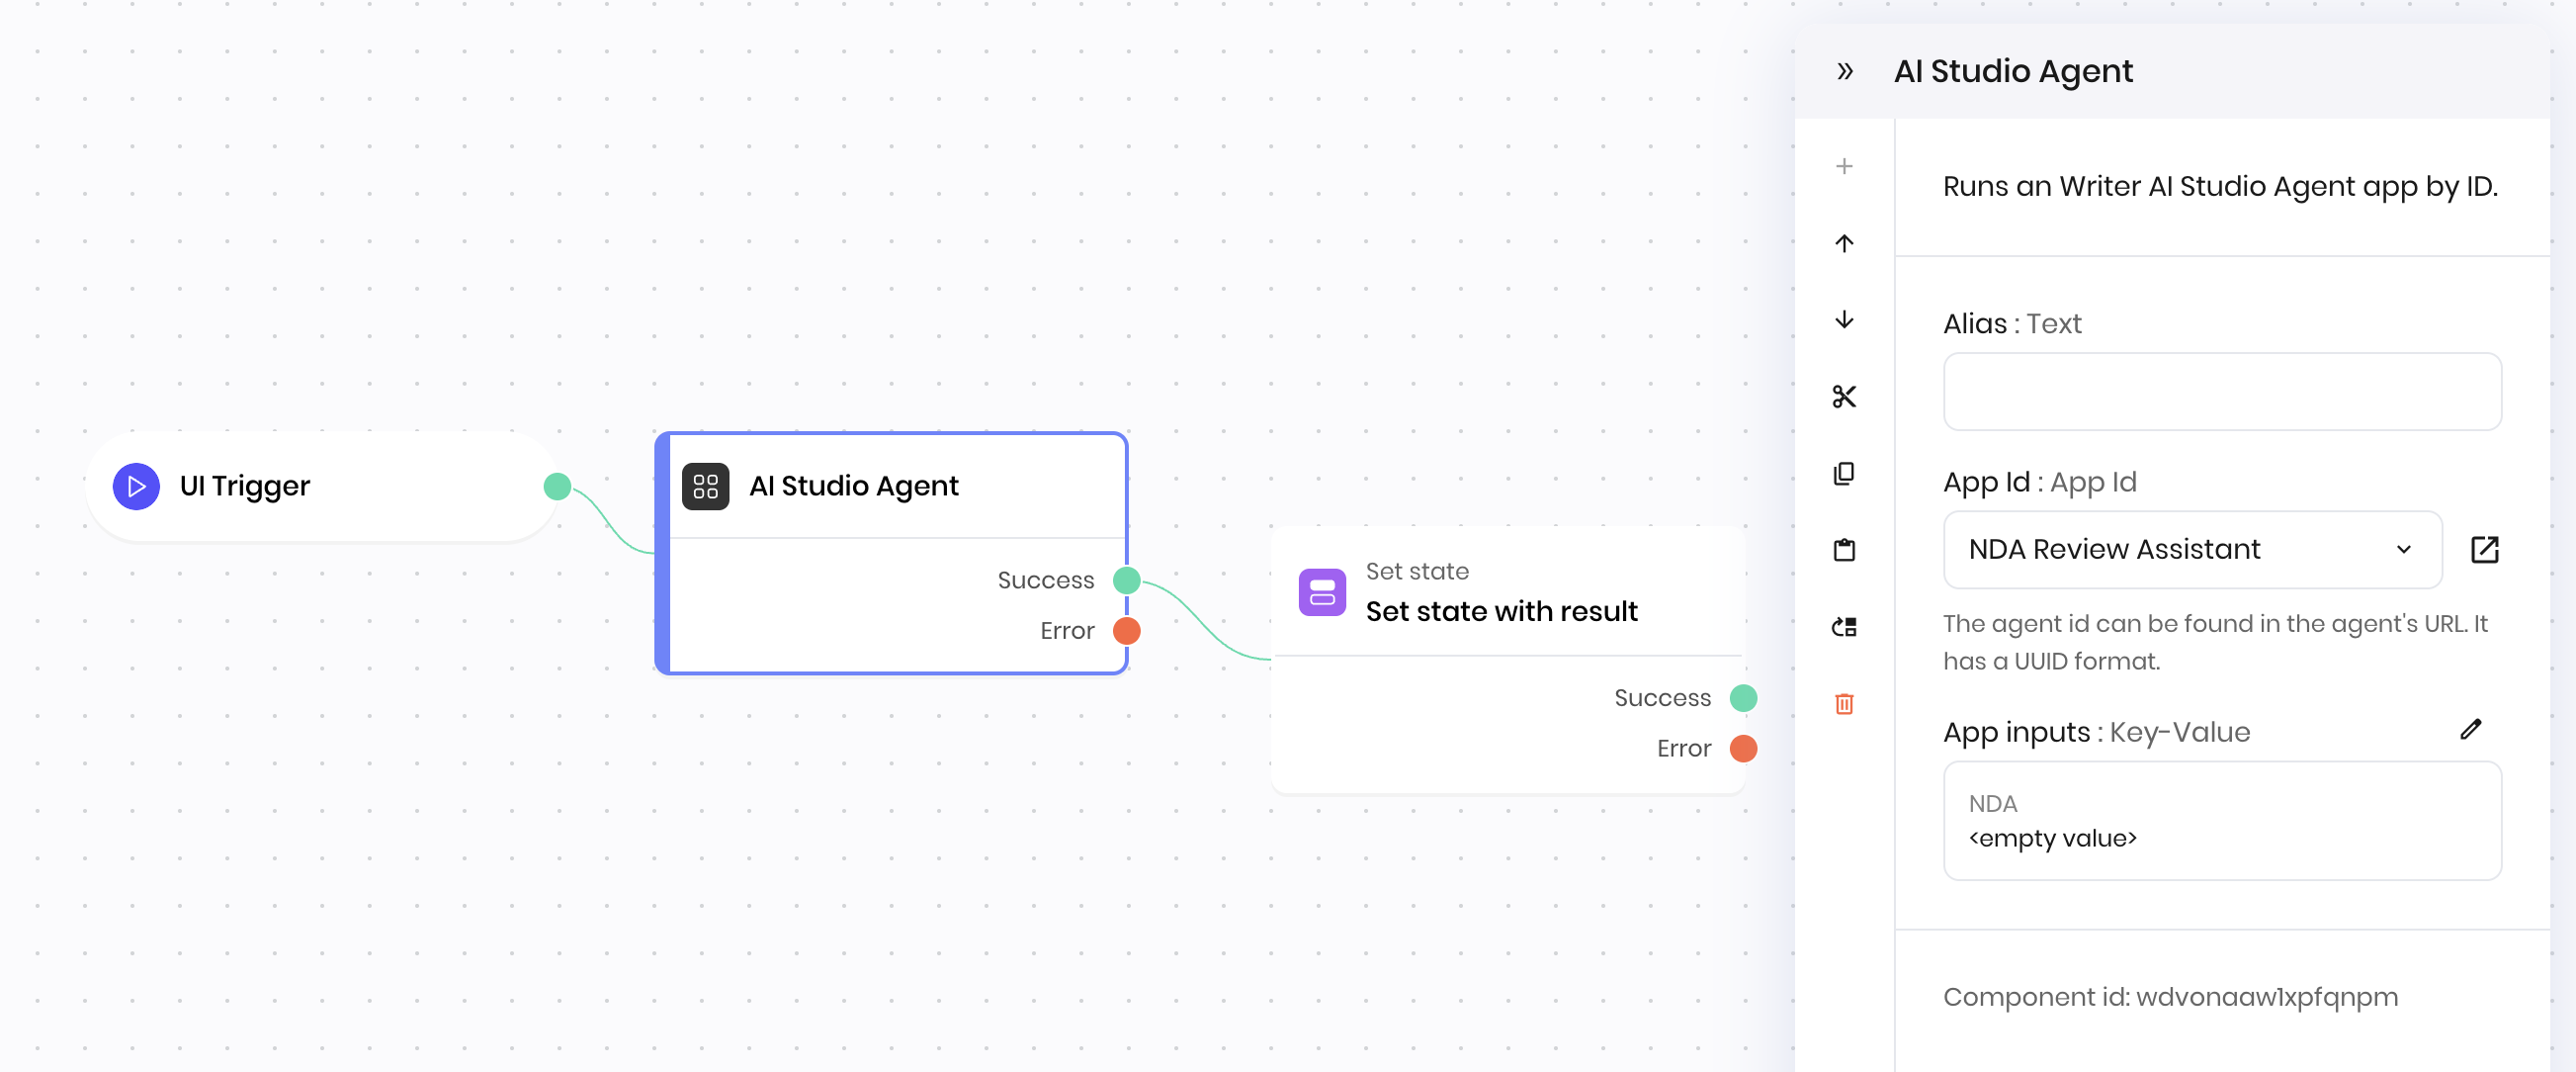Click the clipboard paste icon

(x=1844, y=550)
